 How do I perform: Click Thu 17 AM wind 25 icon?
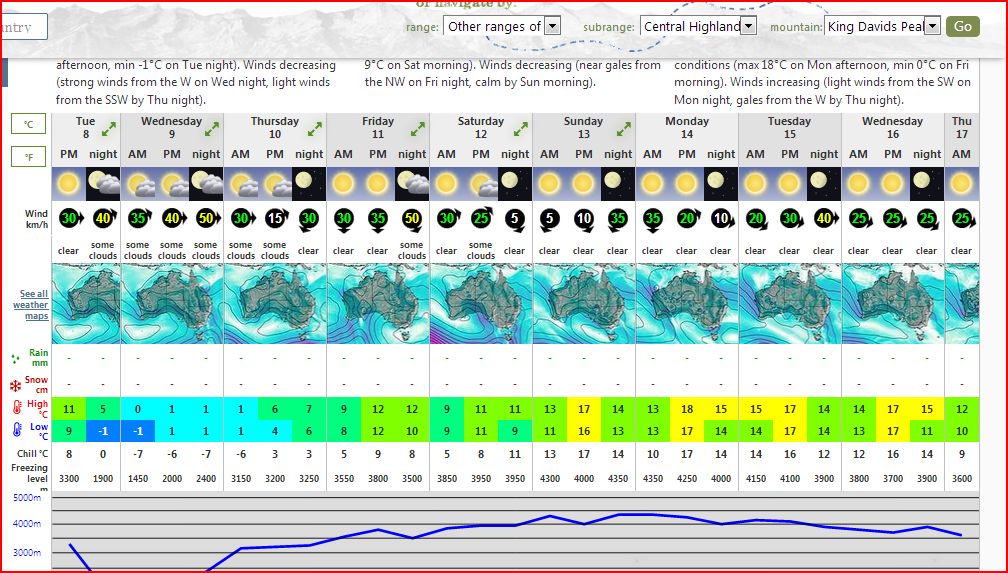(962, 219)
